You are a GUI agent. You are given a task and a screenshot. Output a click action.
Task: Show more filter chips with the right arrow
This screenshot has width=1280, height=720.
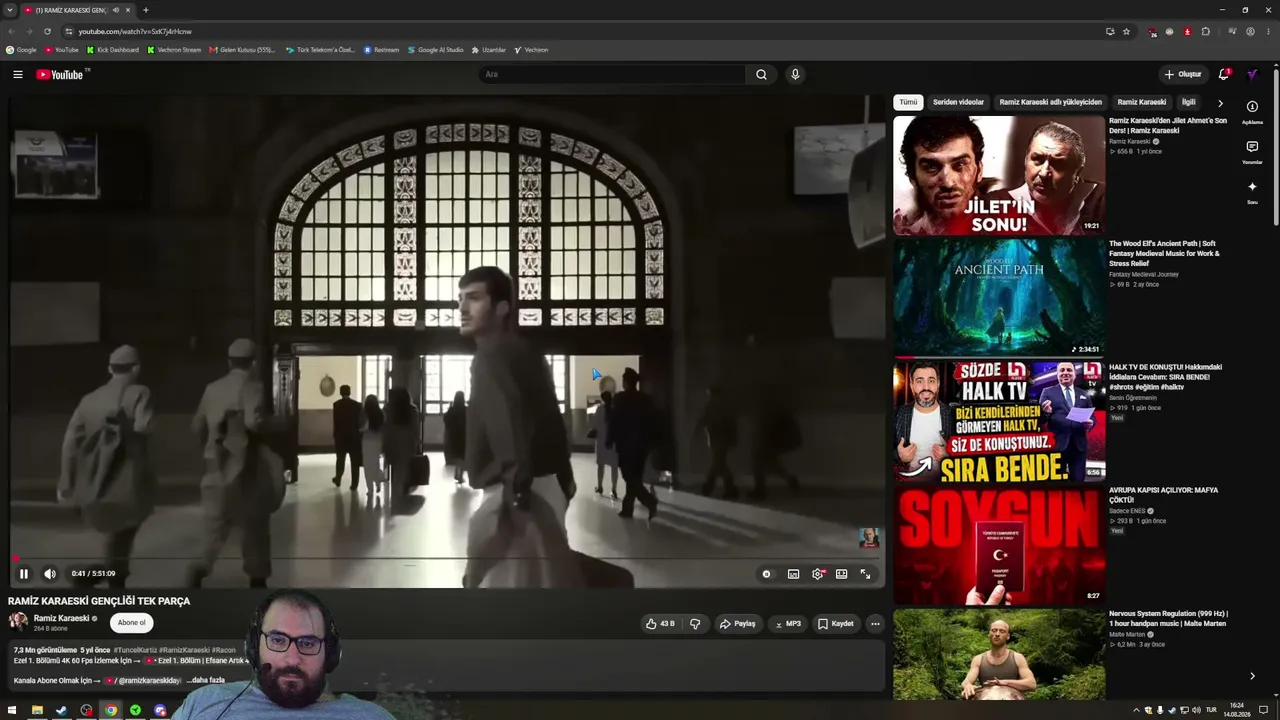click(x=1220, y=103)
